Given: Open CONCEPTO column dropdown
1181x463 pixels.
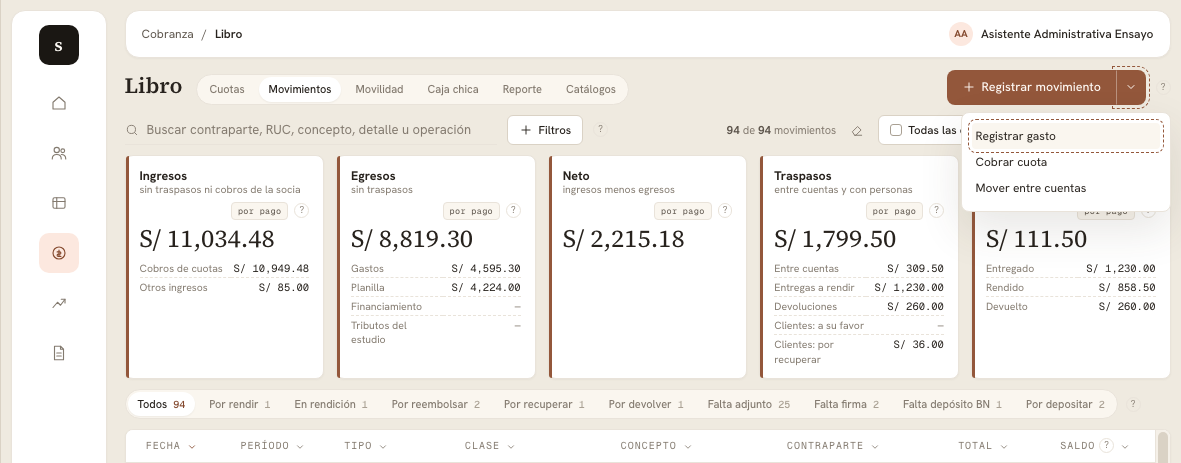Looking at the screenshot, I should [x=687, y=446].
